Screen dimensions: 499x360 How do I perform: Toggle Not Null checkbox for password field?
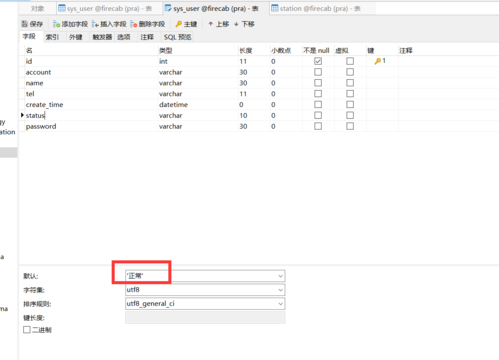pyautogui.click(x=318, y=126)
